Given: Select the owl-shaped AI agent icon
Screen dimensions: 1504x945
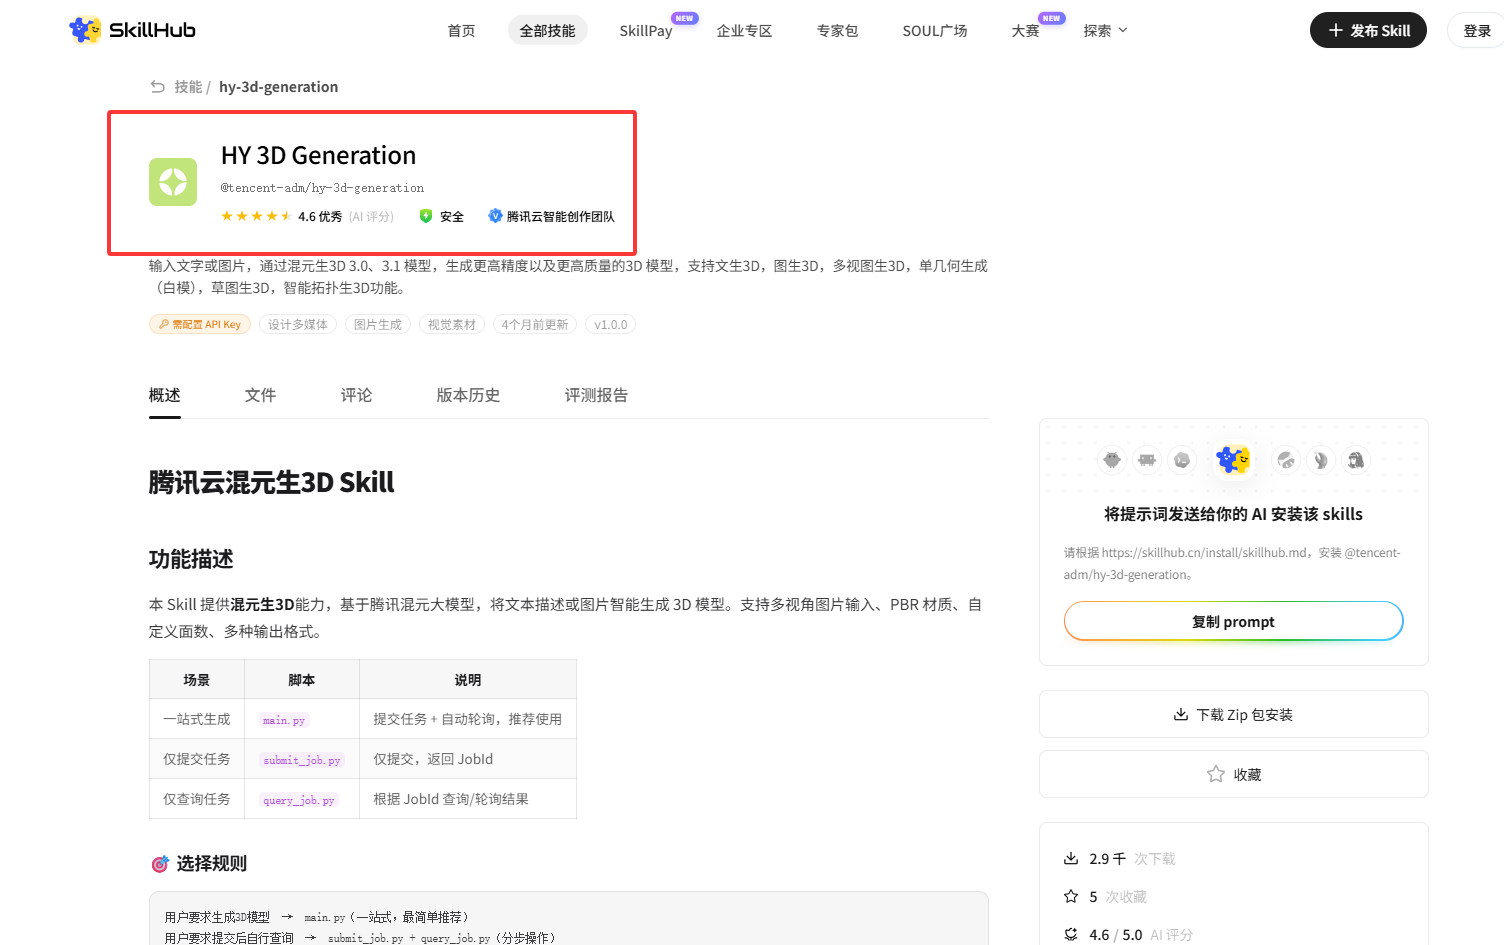Looking at the screenshot, I should (1112, 460).
